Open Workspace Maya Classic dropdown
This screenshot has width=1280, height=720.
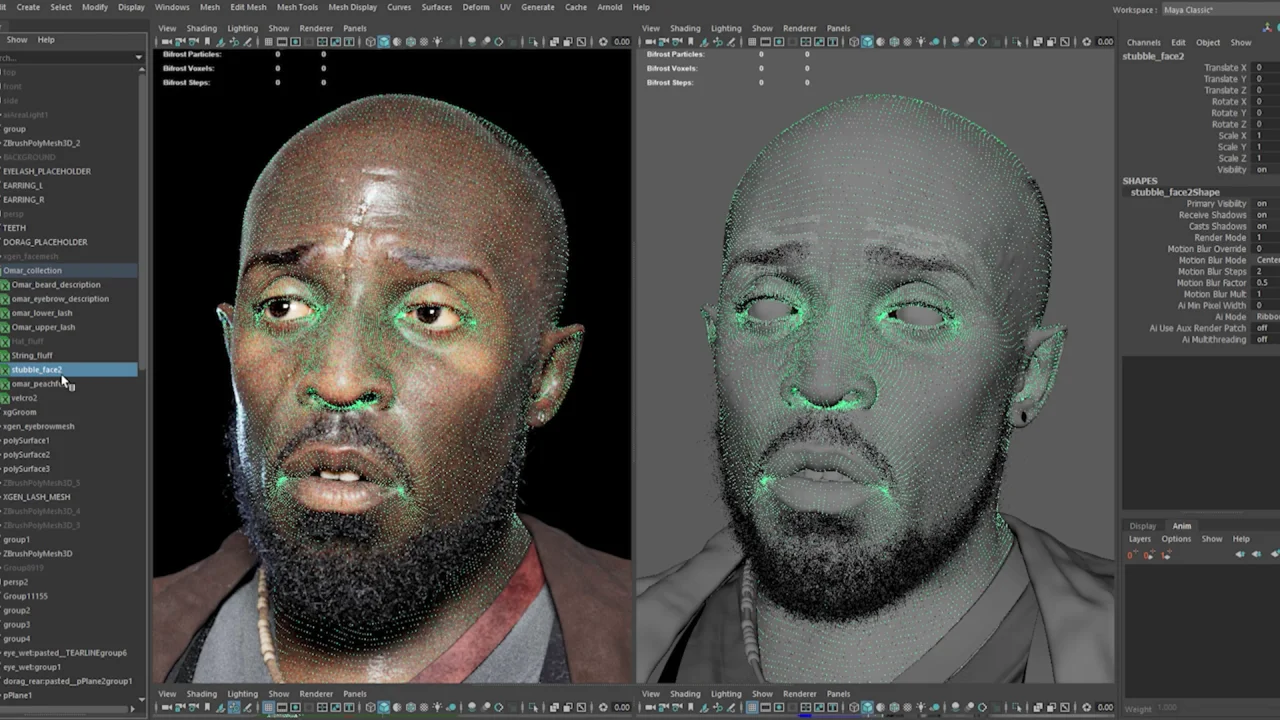(1221, 10)
